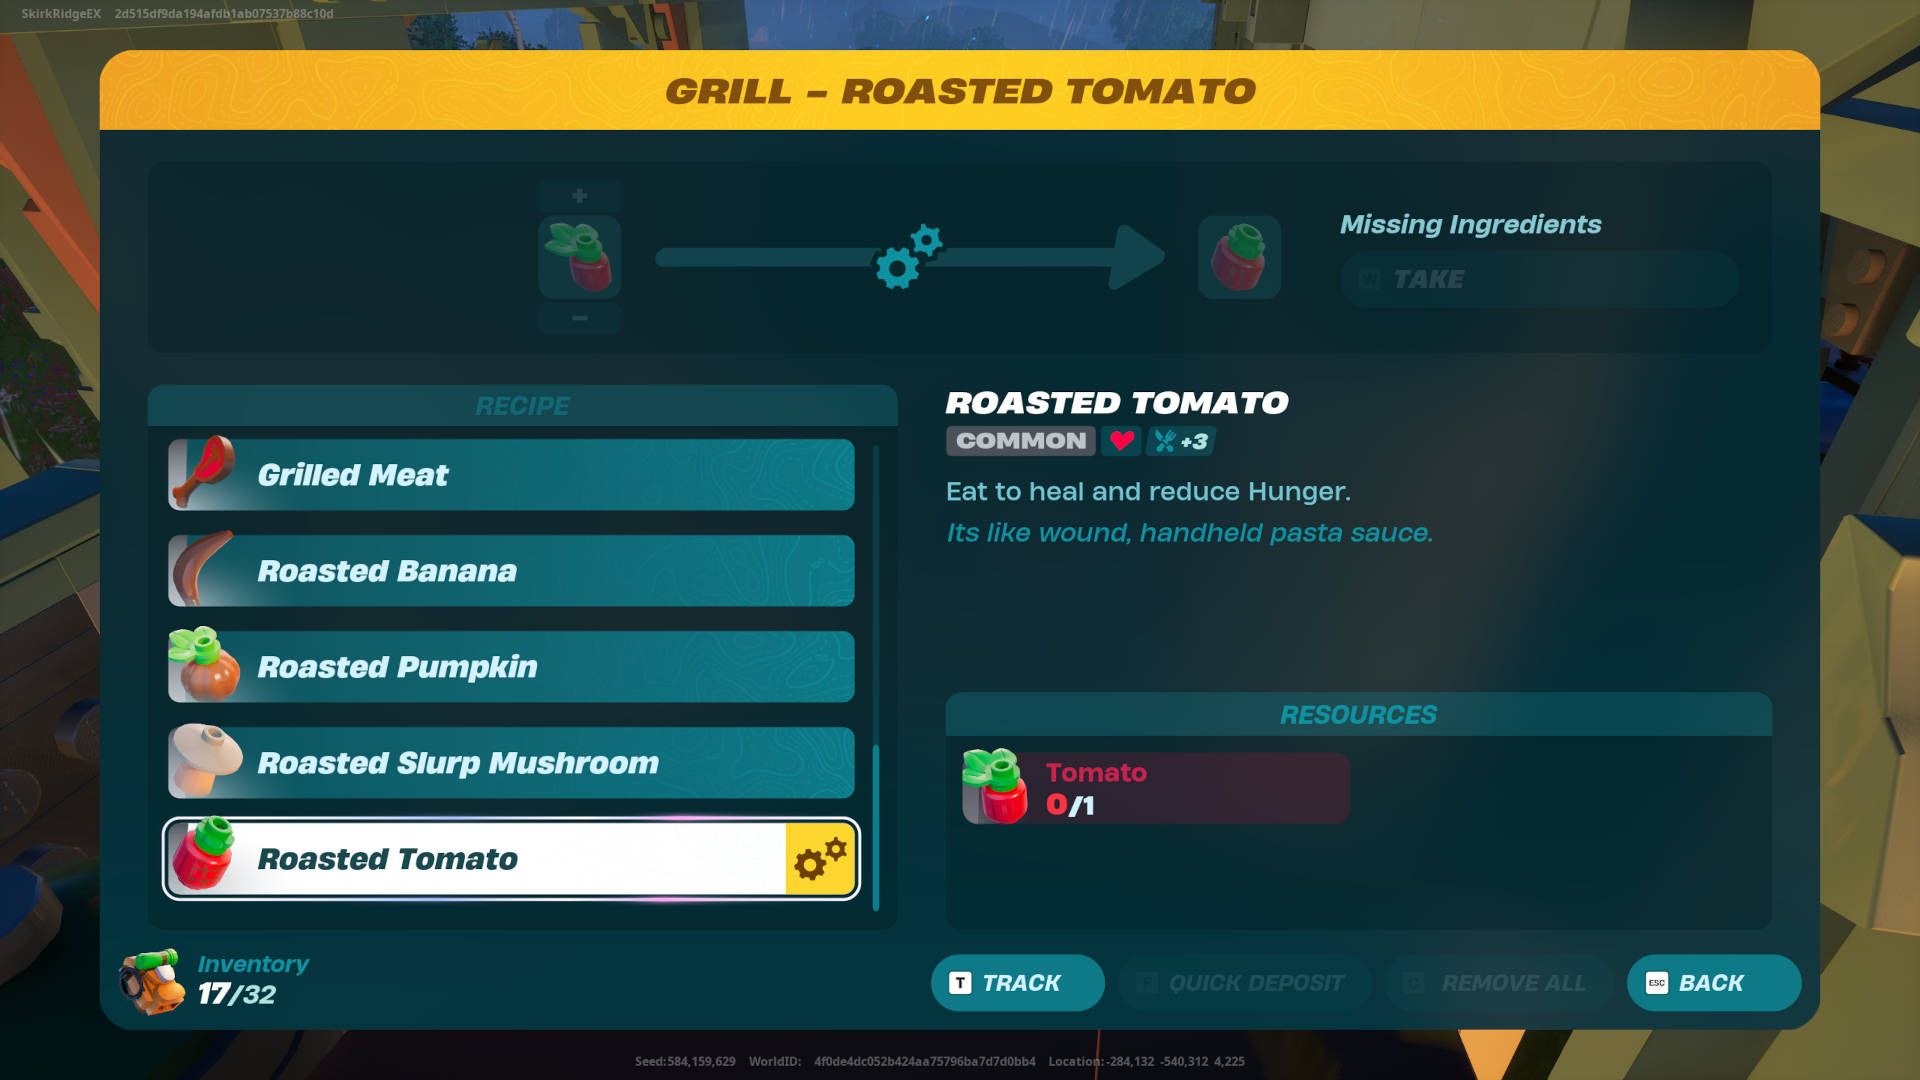
Task: Click the quantity increment plus button
Action: coord(579,195)
